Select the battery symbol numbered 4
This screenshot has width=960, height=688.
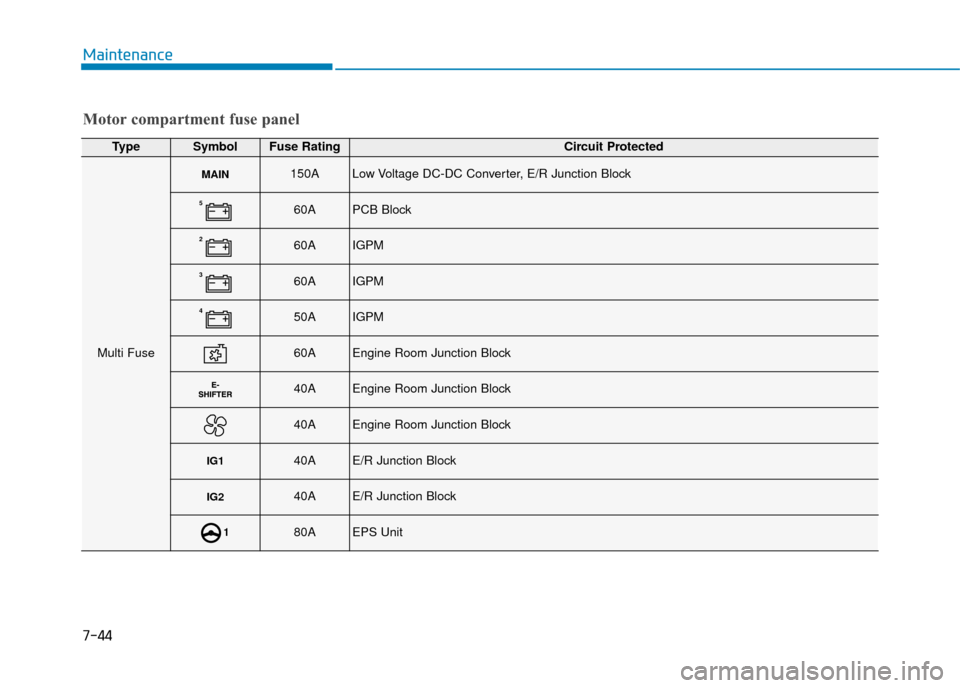tap(217, 319)
